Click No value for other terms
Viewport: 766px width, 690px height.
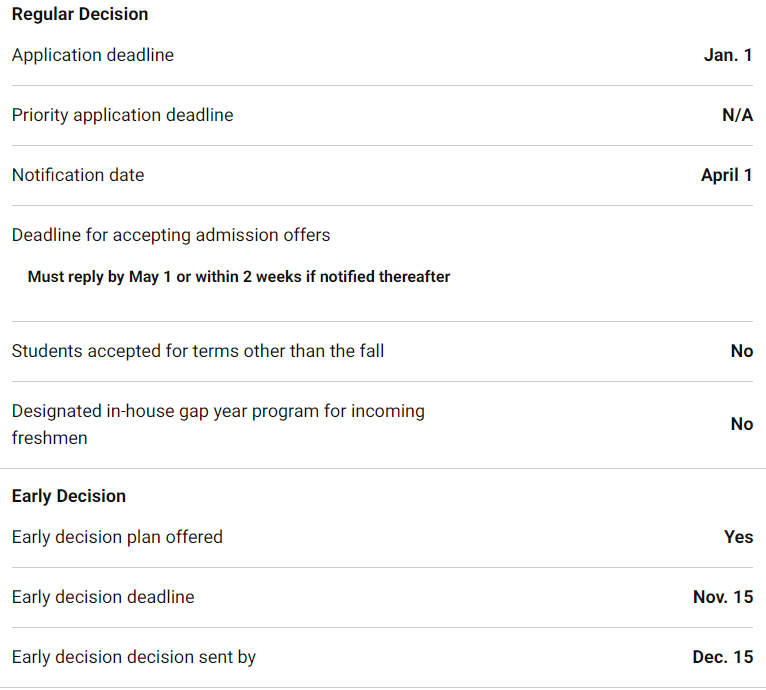(x=742, y=351)
